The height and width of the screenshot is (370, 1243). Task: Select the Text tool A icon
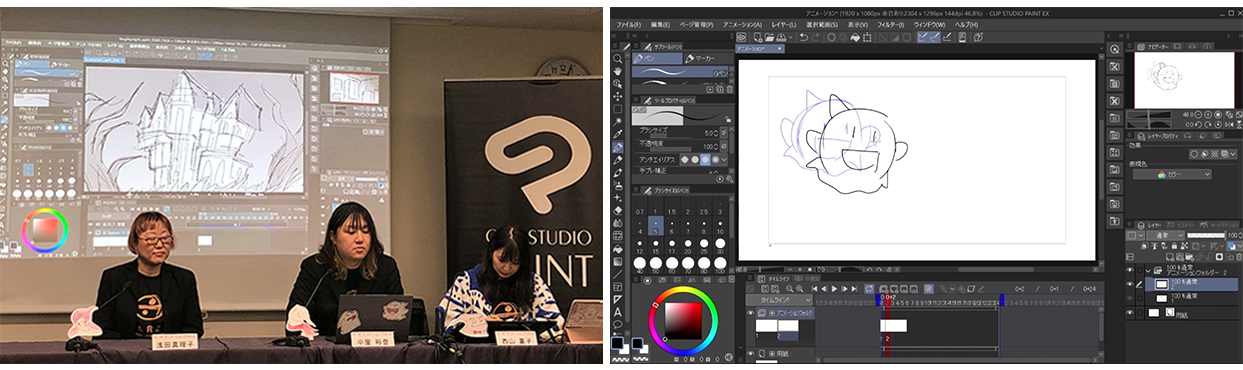618,312
